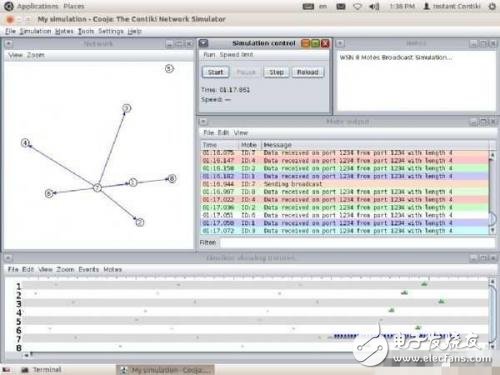Screen dimensions: 500x375
Task: Click the Mote output vertical scrollbar
Action: point(492,193)
